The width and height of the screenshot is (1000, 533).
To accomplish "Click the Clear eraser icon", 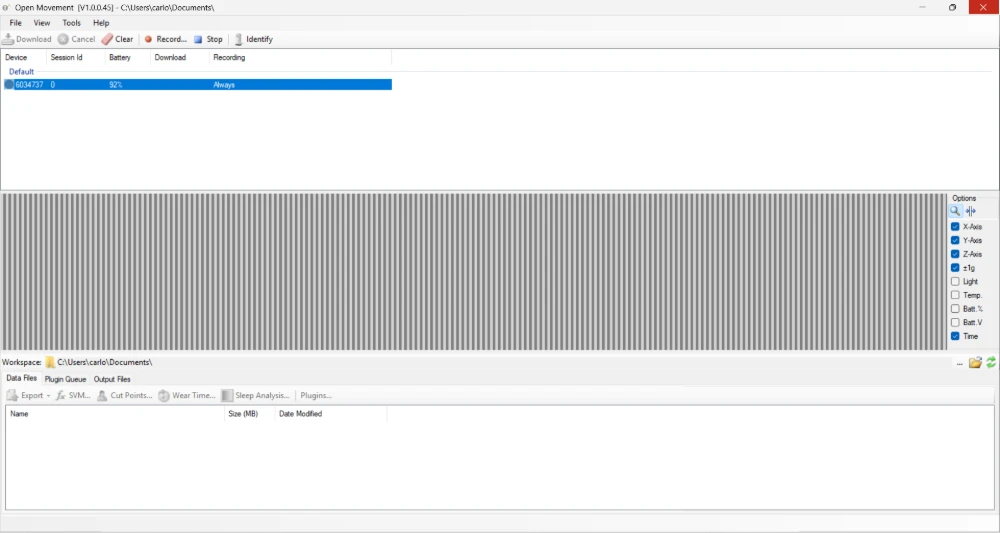I will coord(107,39).
